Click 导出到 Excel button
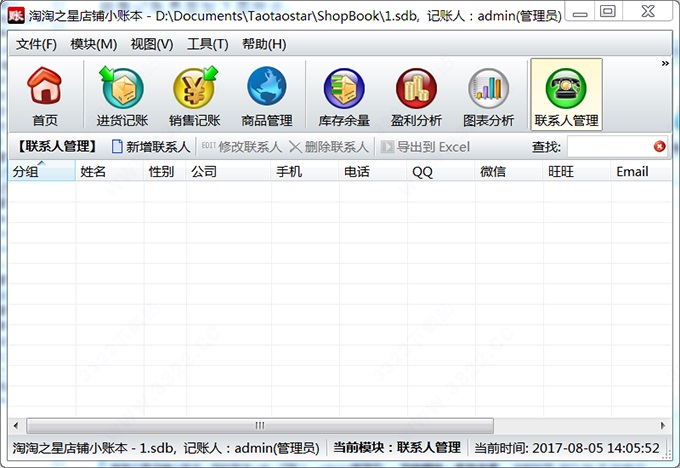The height and width of the screenshot is (468, 680). point(423,147)
